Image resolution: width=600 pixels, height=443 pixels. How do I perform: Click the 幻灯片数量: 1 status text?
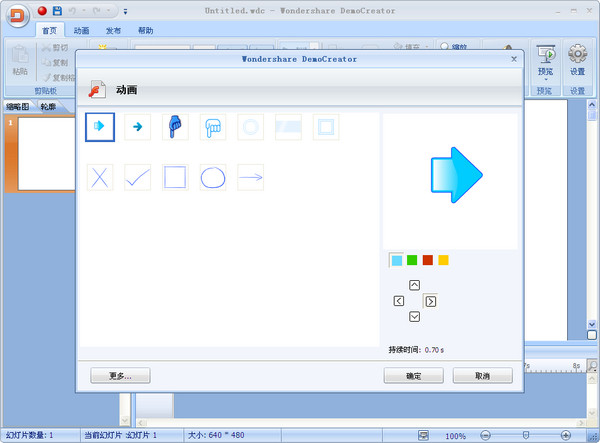click(x=29, y=435)
